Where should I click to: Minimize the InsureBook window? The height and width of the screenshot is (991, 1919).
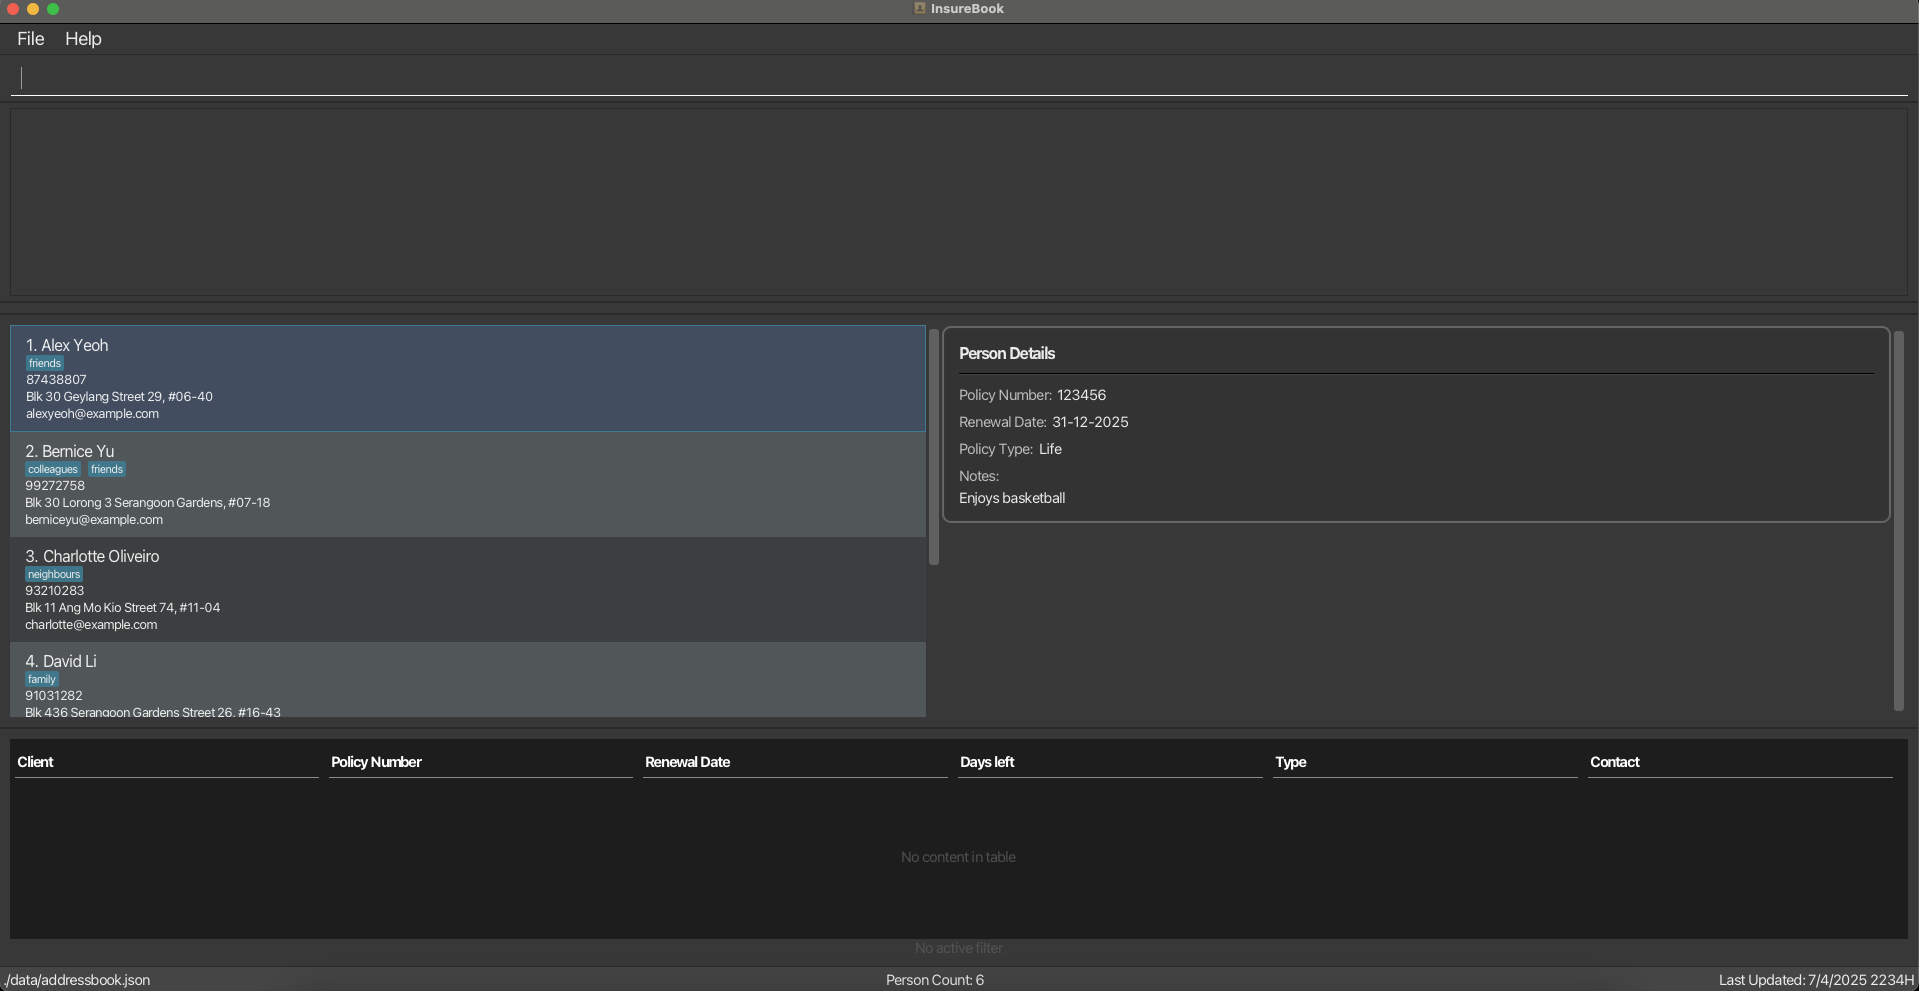(33, 9)
